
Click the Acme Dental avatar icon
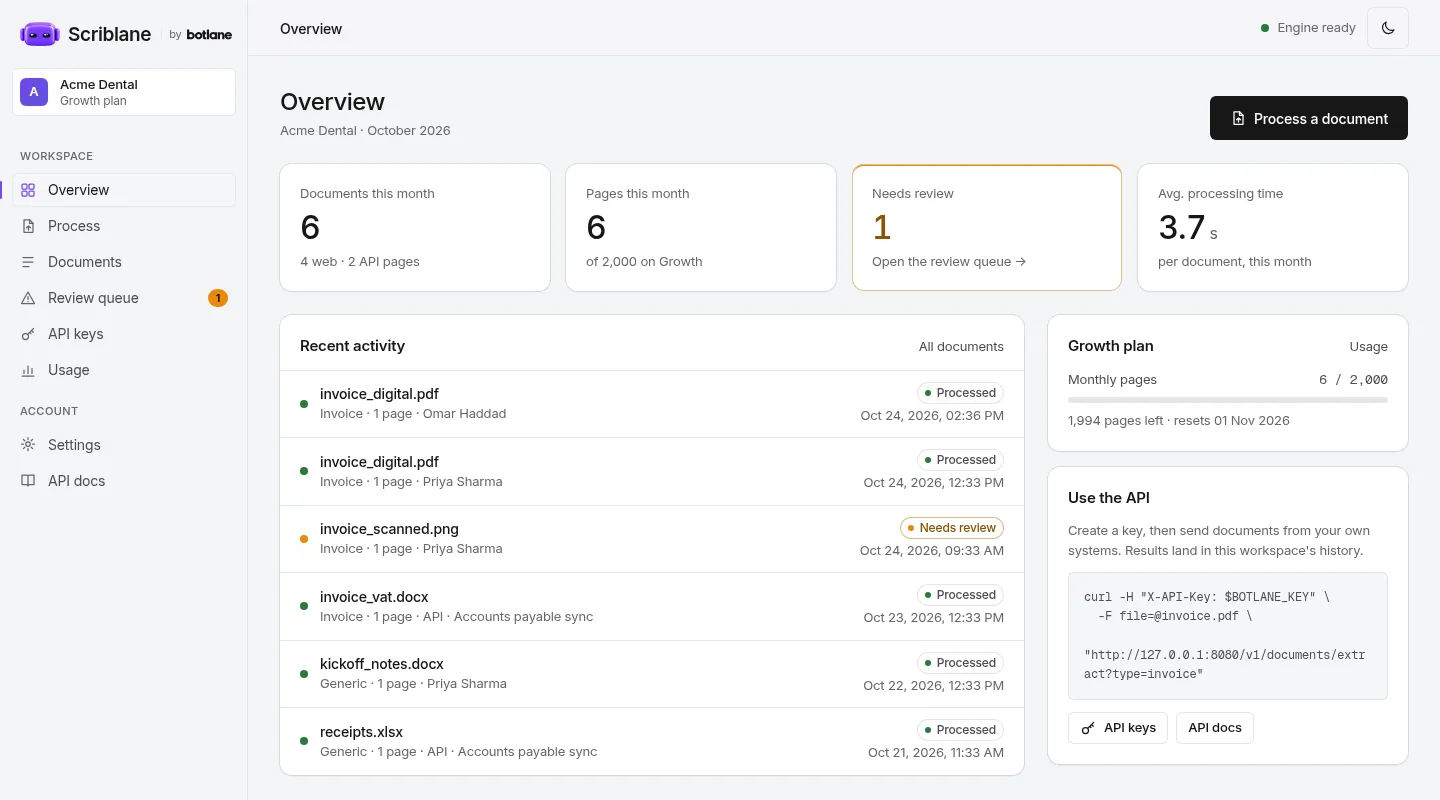tap(34, 92)
